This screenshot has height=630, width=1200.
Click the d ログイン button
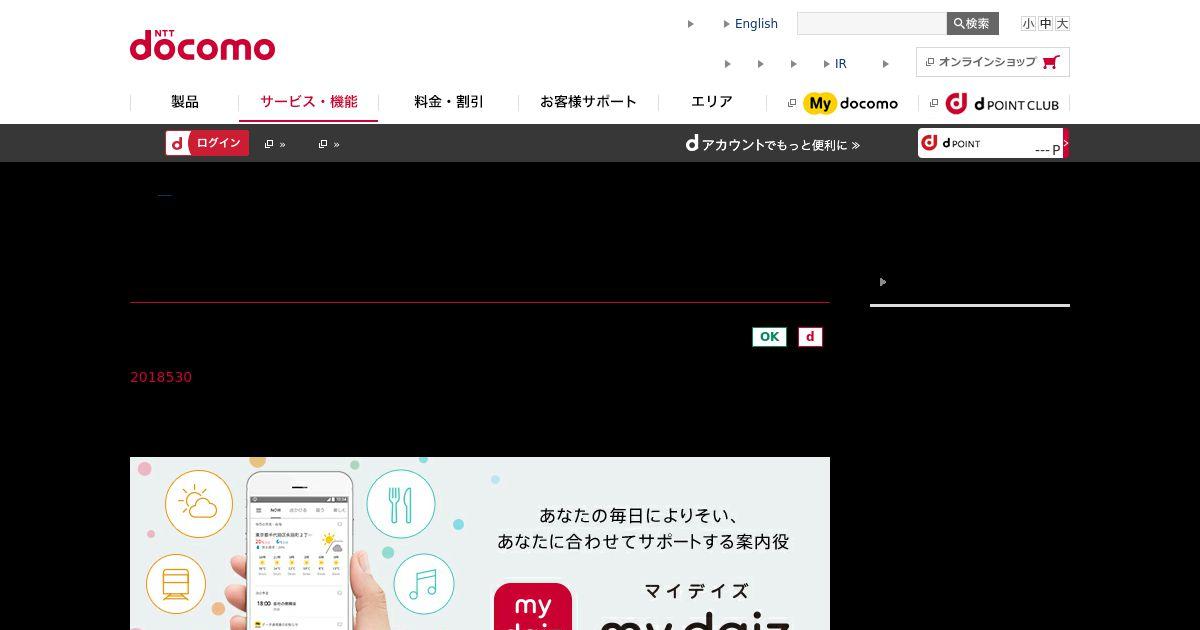(207, 143)
